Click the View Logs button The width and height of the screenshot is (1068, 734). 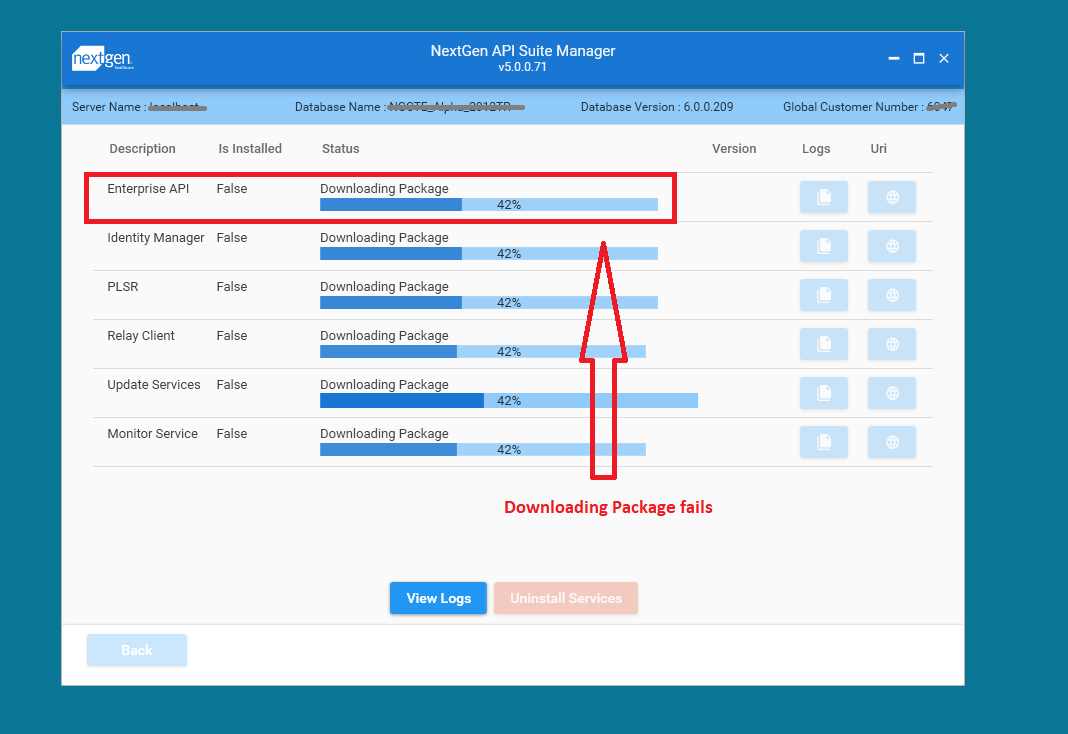pos(439,599)
